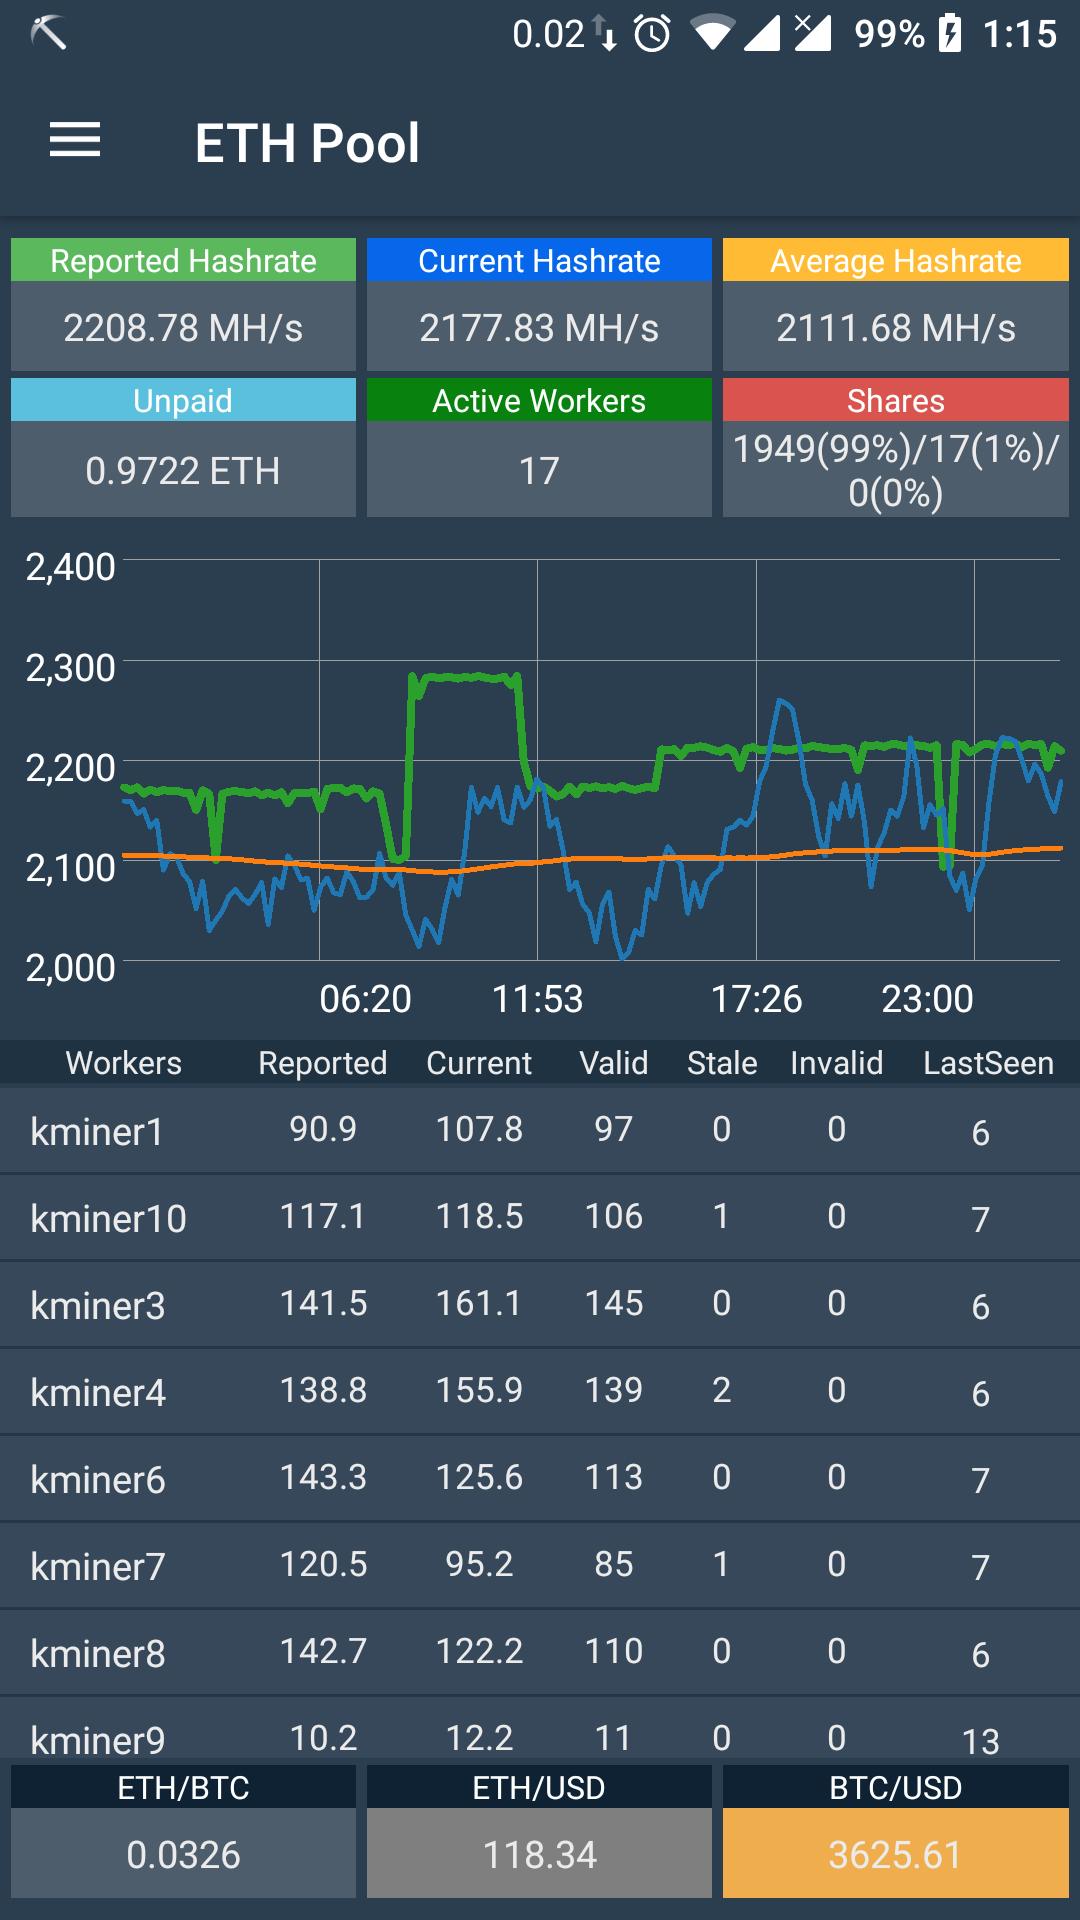Tap the pickaxe mining notification icon
Screen dimensions: 1080x1920
(x=47, y=33)
